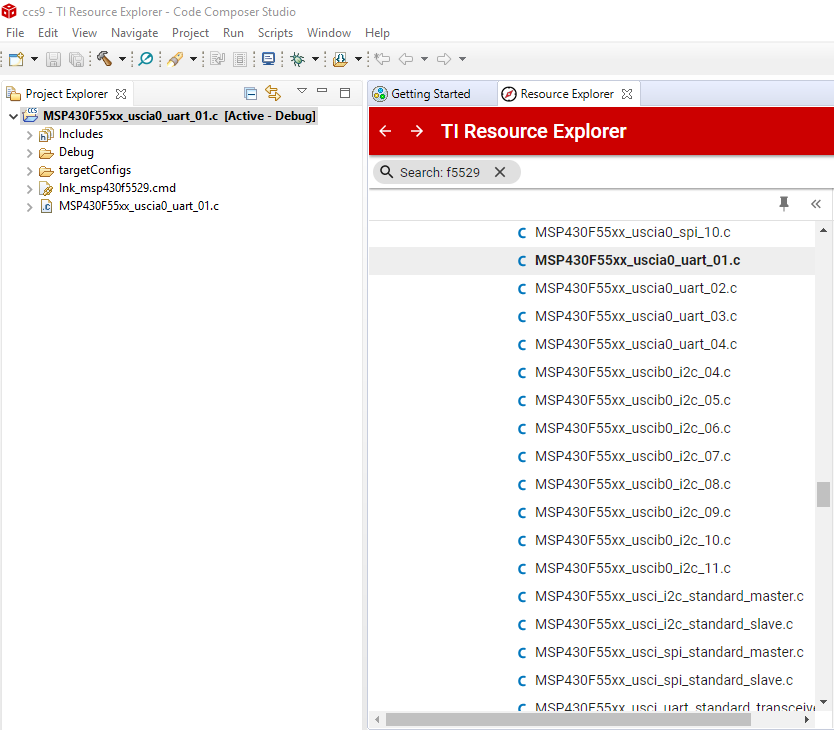Click C icon beside MSP430F55xx_uscib0_i2c_09.c
This screenshot has height=730, width=834.
coord(522,513)
